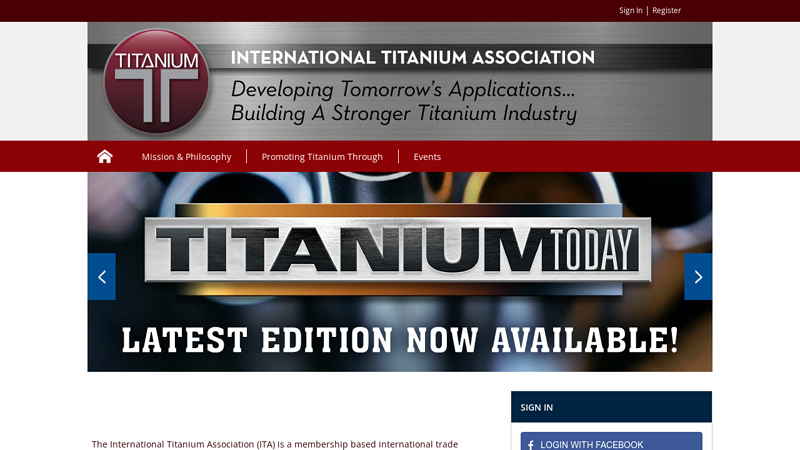Advance carousel with the right arrow

coord(698,277)
